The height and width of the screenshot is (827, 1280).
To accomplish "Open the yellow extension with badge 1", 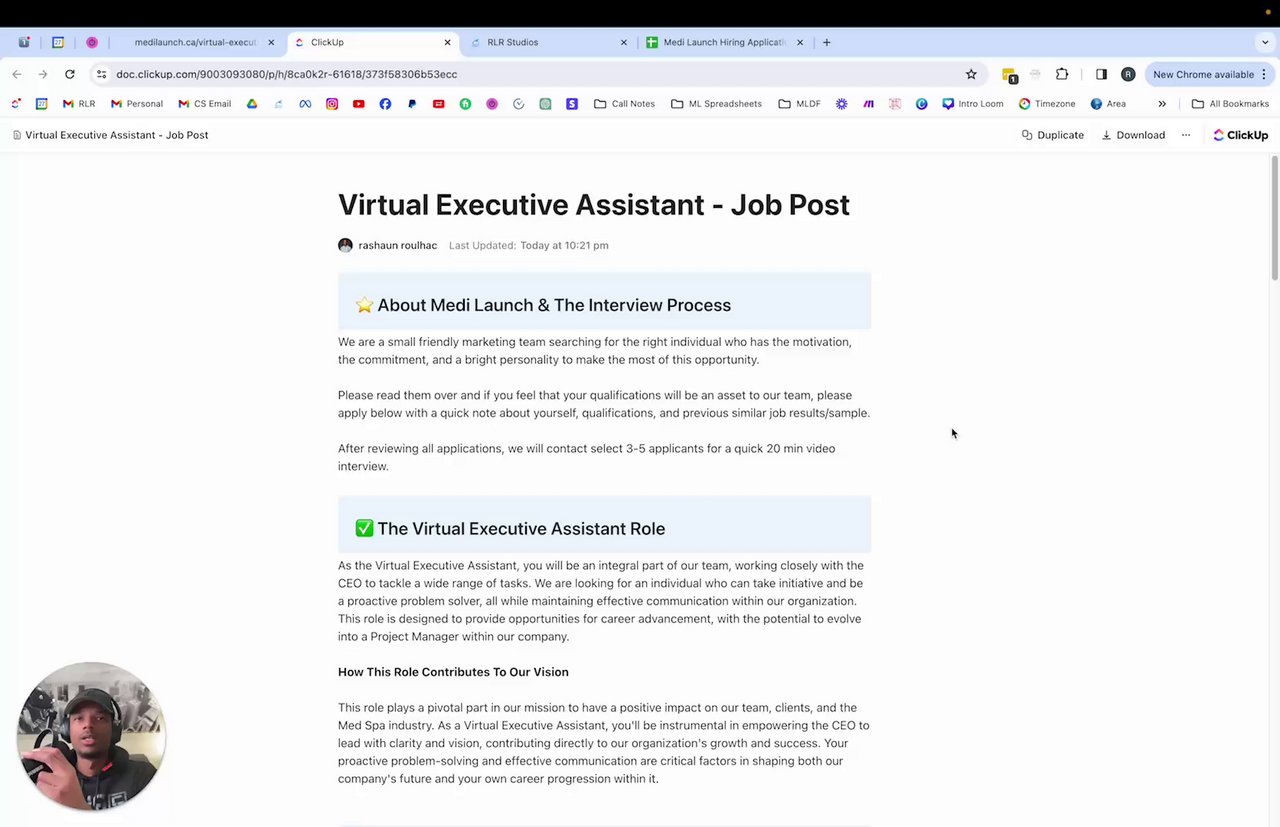I will (1009, 75).
